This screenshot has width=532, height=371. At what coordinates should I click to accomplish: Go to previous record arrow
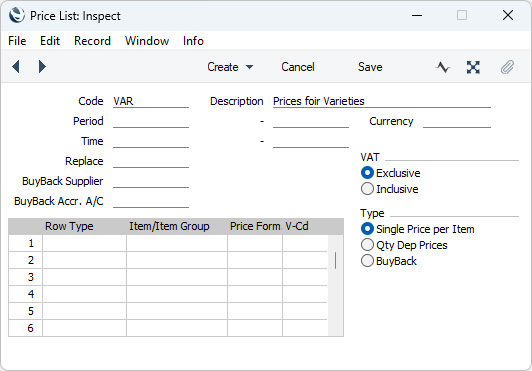pyautogui.click(x=16, y=67)
